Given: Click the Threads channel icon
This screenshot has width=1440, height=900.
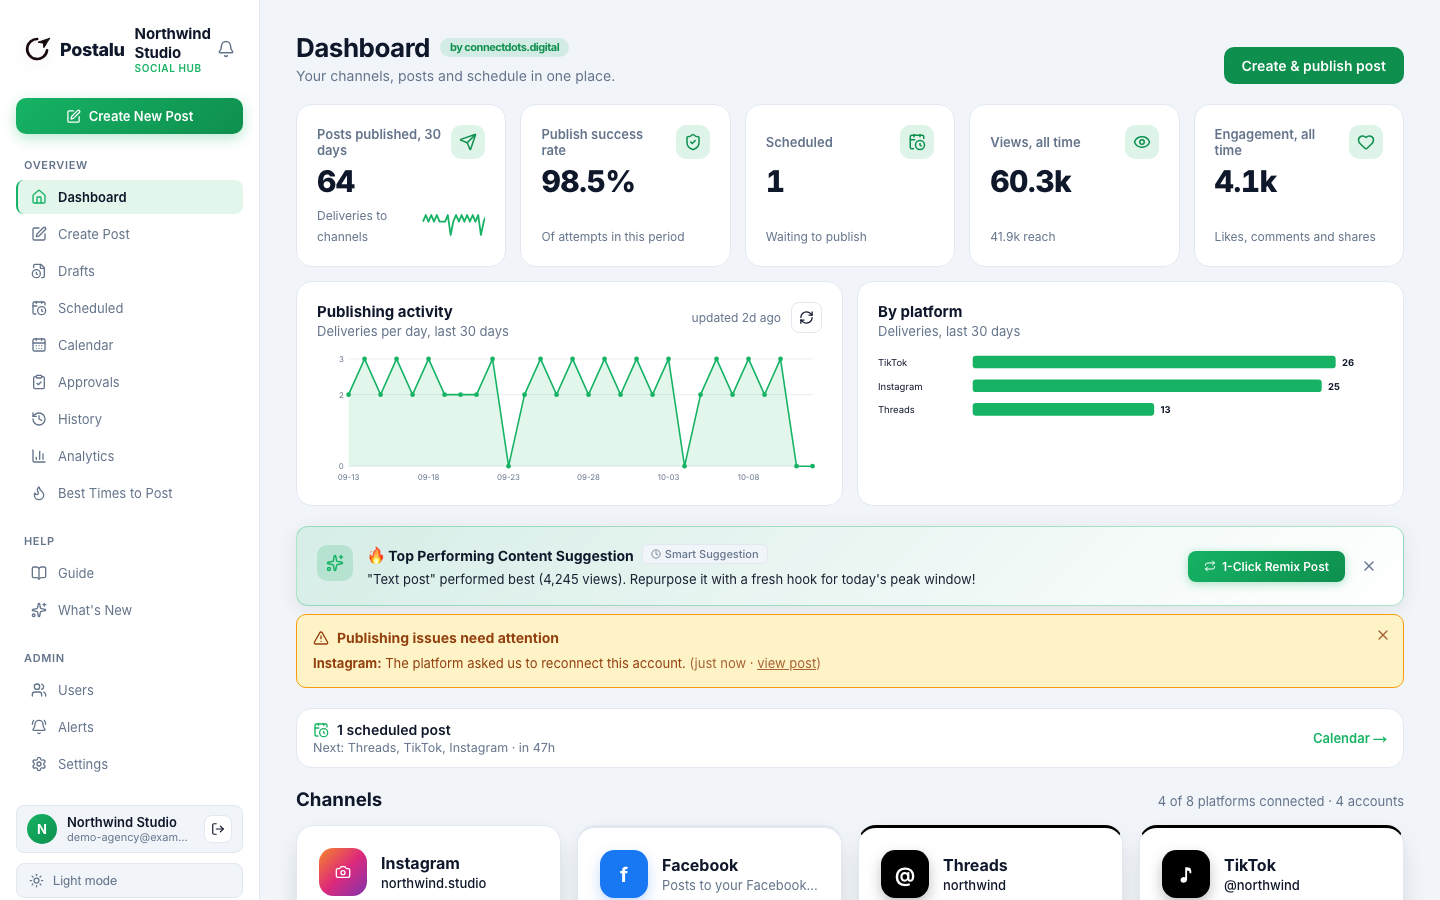Looking at the screenshot, I should (x=905, y=874).
